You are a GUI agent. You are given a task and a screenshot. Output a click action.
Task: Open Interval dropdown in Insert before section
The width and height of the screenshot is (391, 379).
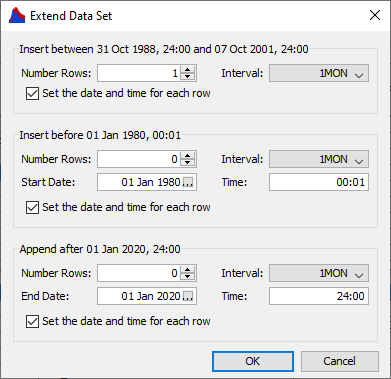coord(319,159)
